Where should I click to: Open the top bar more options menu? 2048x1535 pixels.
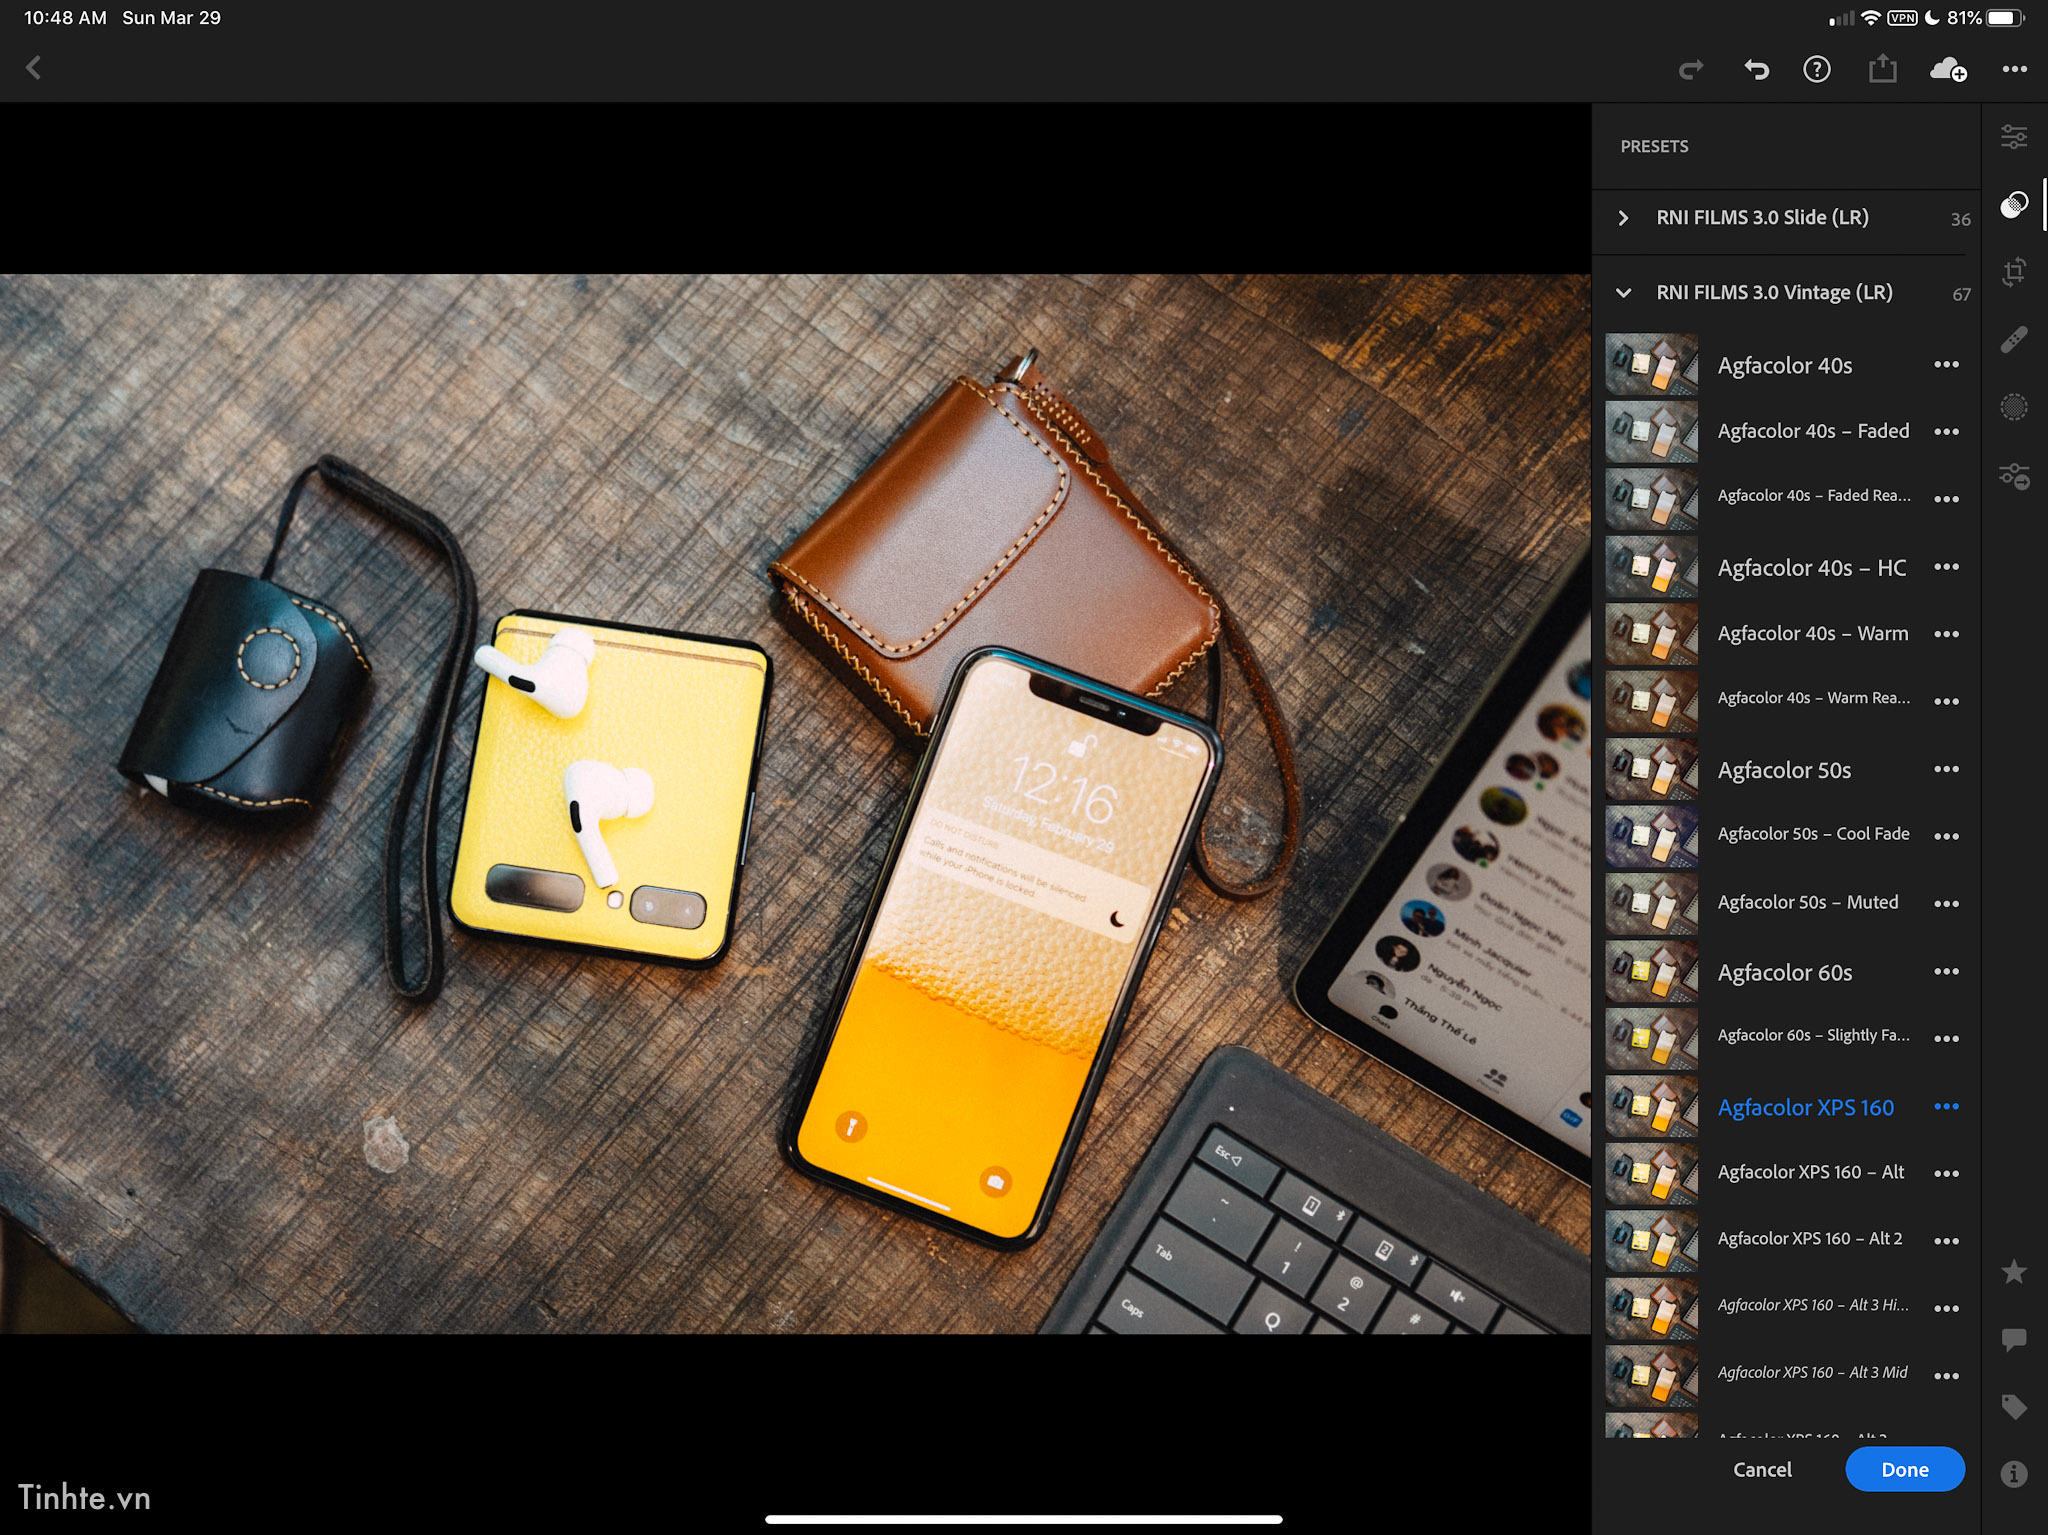2014,69
